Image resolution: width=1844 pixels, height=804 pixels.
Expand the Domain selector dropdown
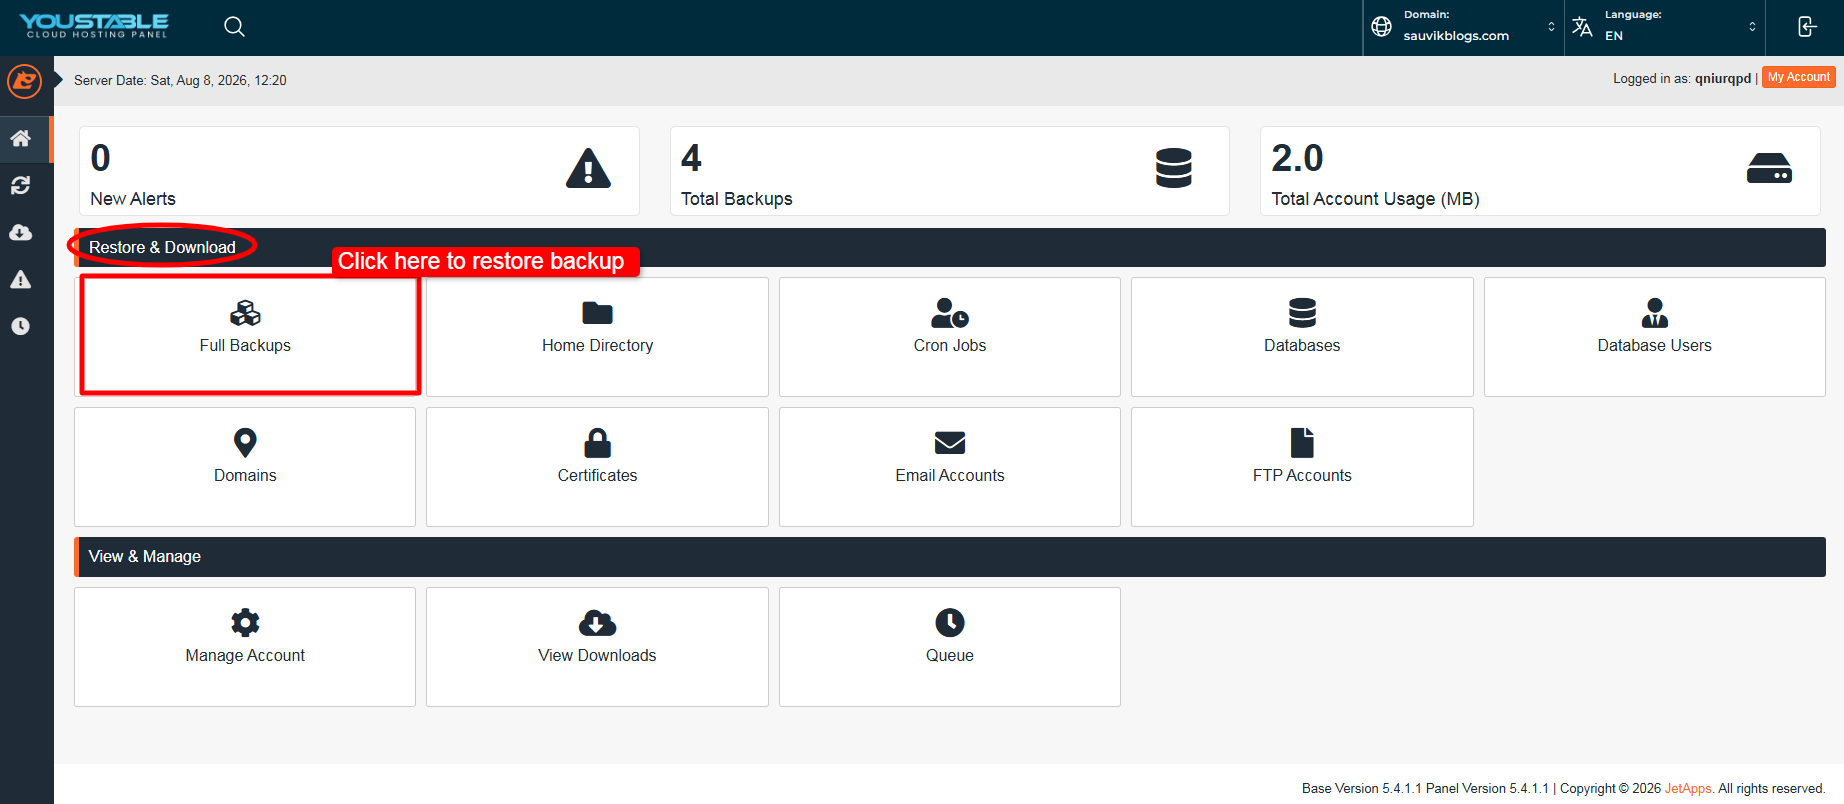point(1463,27)
